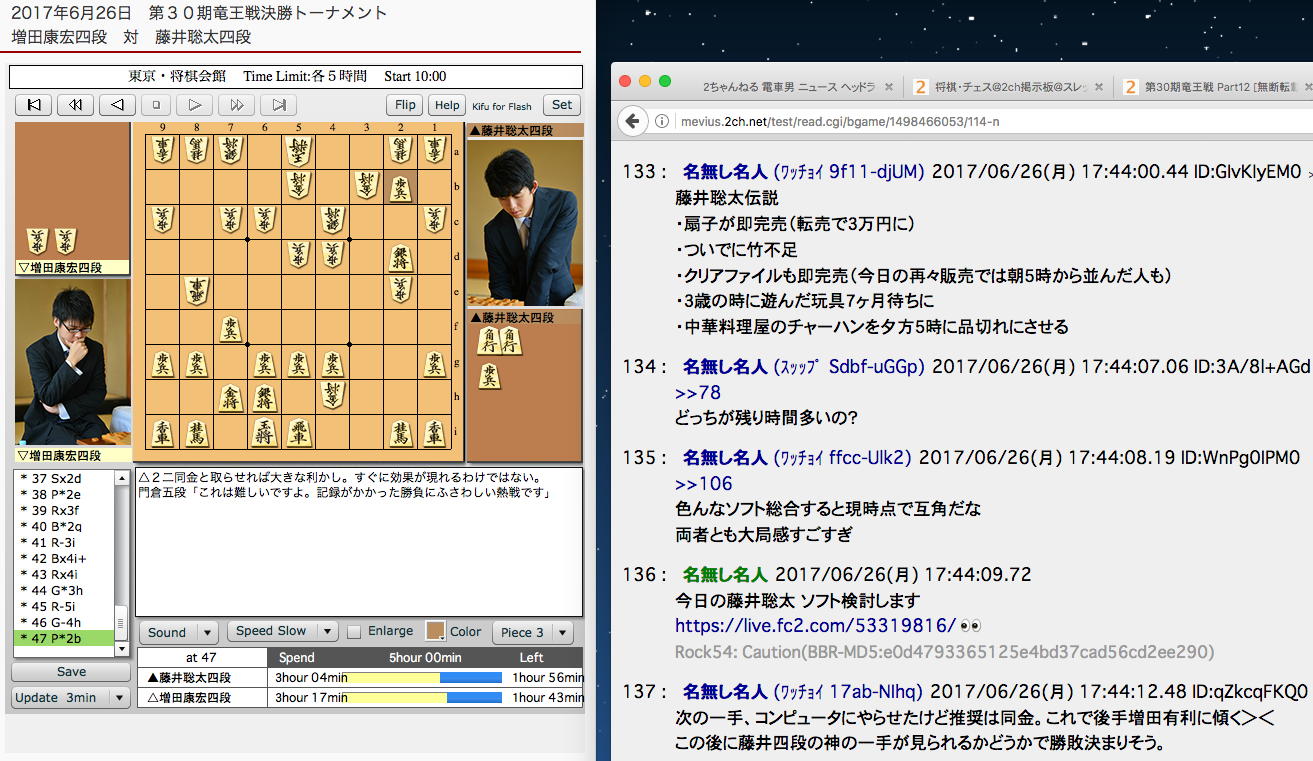Image resolution: width=1313 pixels, height=761 pixels.
Task: Jump to the first move of the kifu
Action: (x=33, y=105)
